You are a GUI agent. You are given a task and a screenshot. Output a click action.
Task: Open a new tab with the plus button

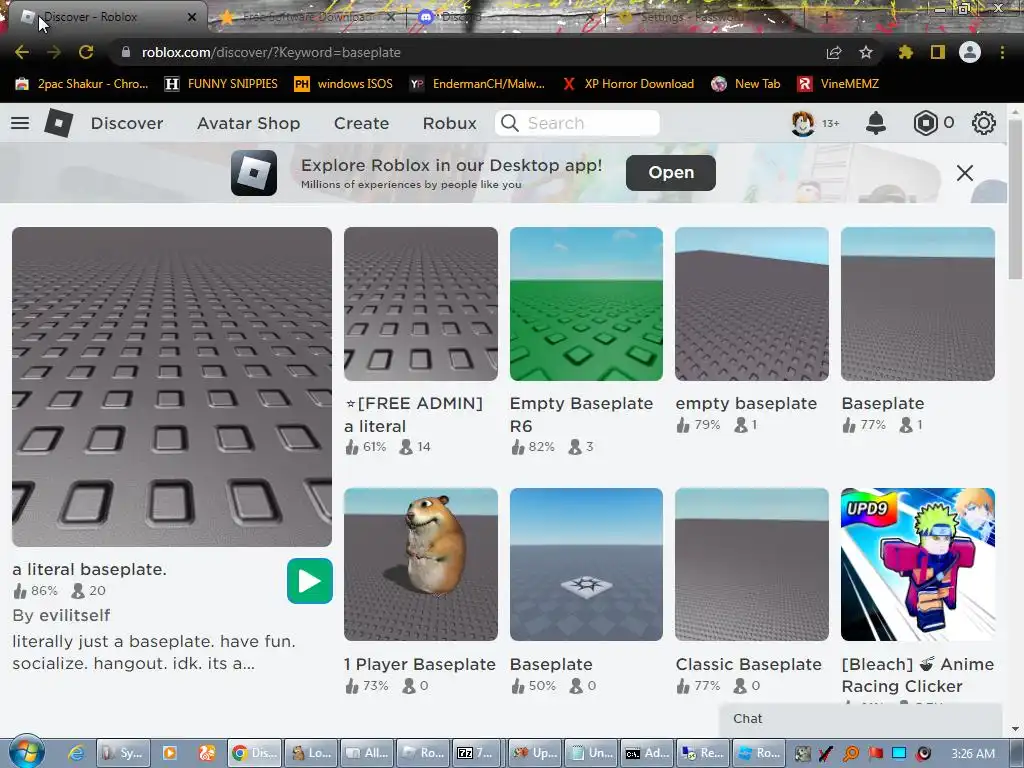[x=827, y=17]
